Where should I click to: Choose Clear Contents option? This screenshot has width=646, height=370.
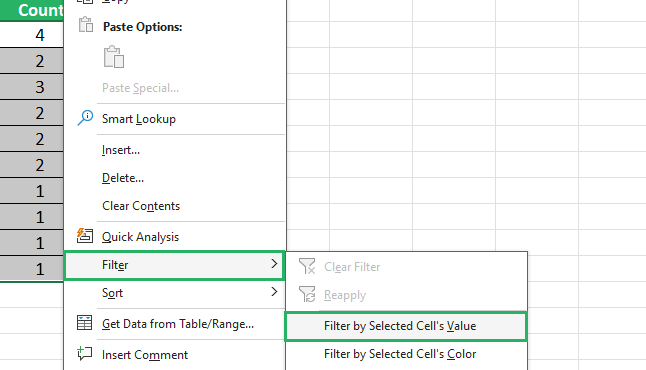tap(141, 206)
